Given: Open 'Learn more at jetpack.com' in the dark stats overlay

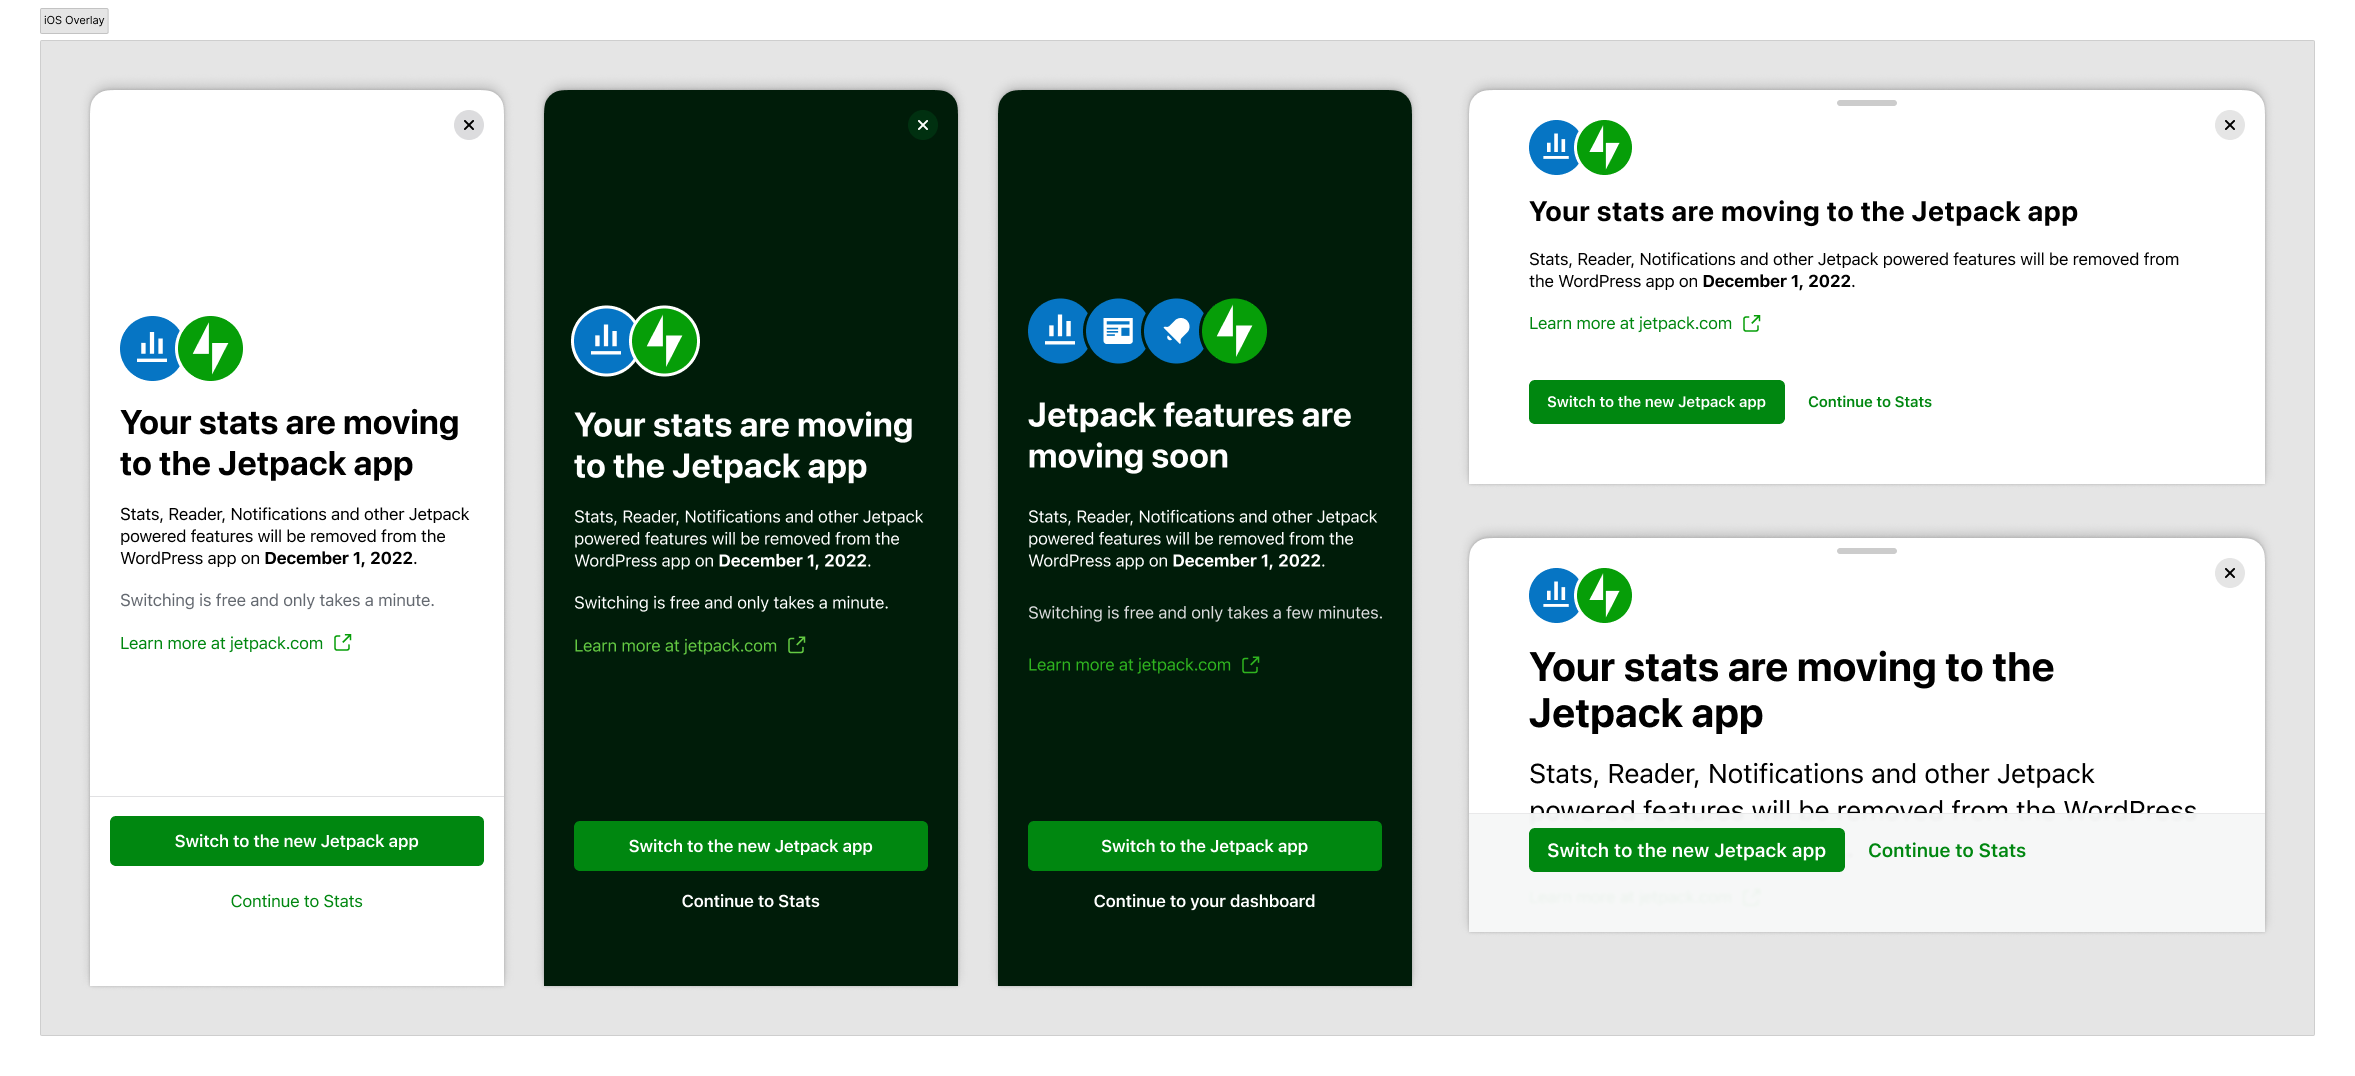Looking at the screenshot, I should coord(676,646).
